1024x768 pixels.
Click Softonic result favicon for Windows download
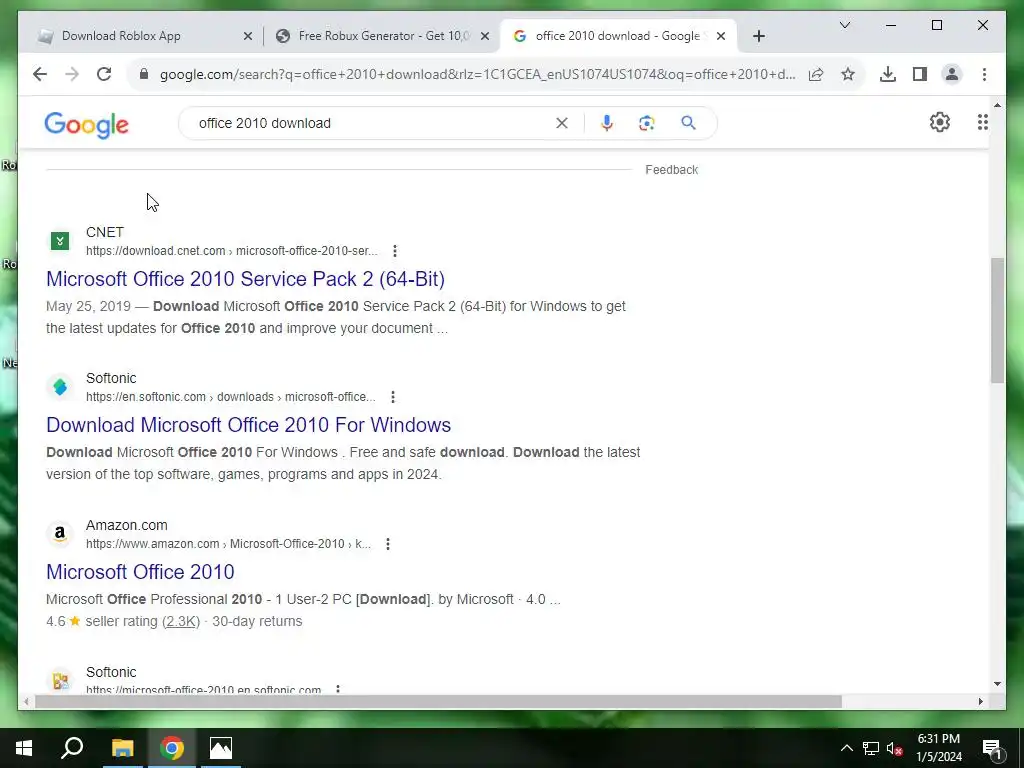pos(60,387)
